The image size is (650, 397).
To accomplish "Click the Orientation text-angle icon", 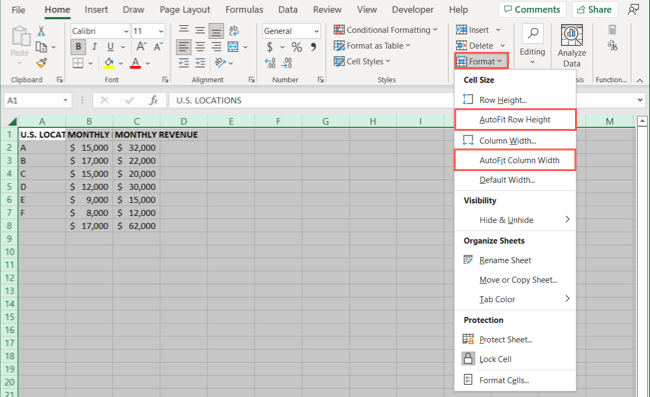I will [x=220, y=63].
